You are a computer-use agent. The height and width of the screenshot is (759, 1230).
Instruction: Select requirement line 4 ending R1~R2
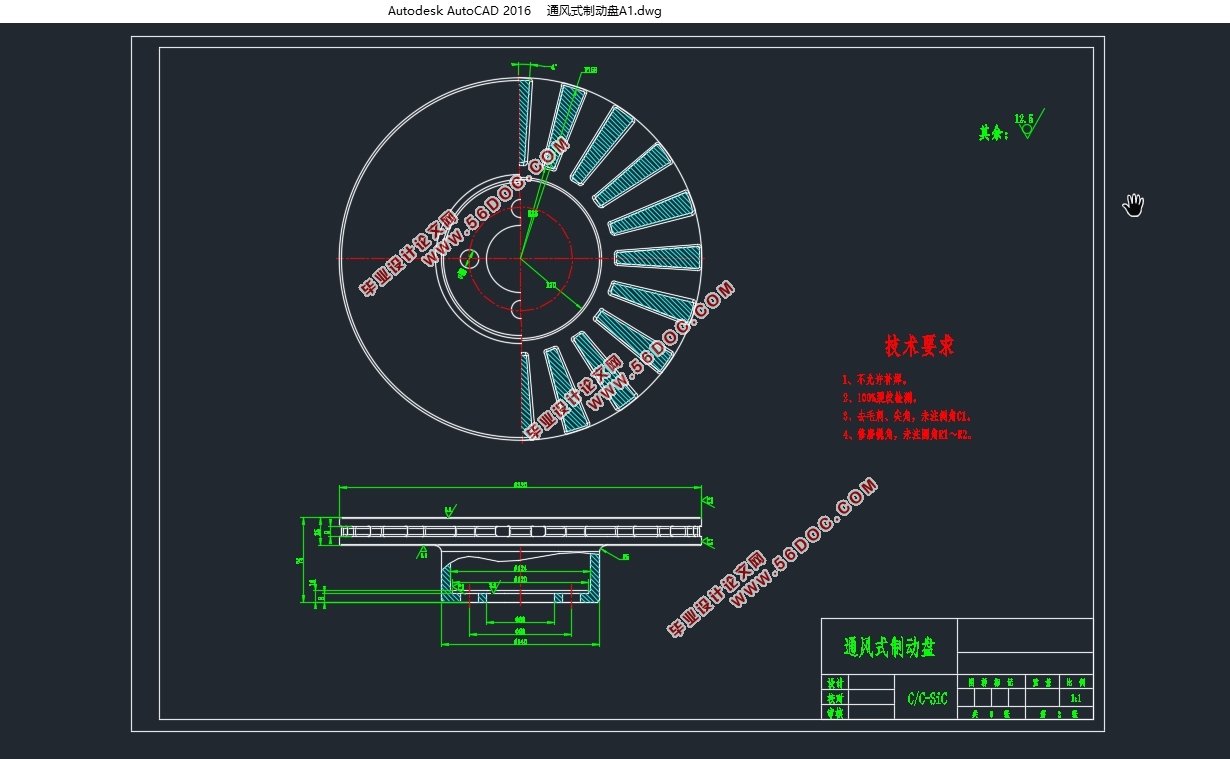[907, 435]
